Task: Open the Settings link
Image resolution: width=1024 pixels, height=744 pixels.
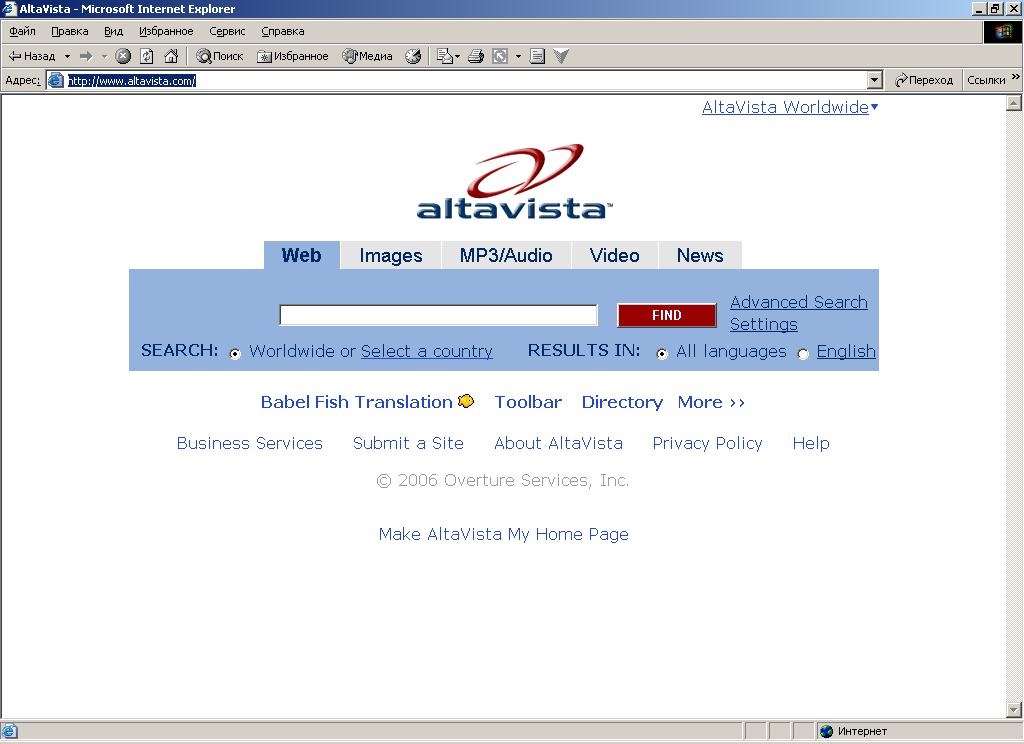Action: pyautogui.click(x=763, y=325)
